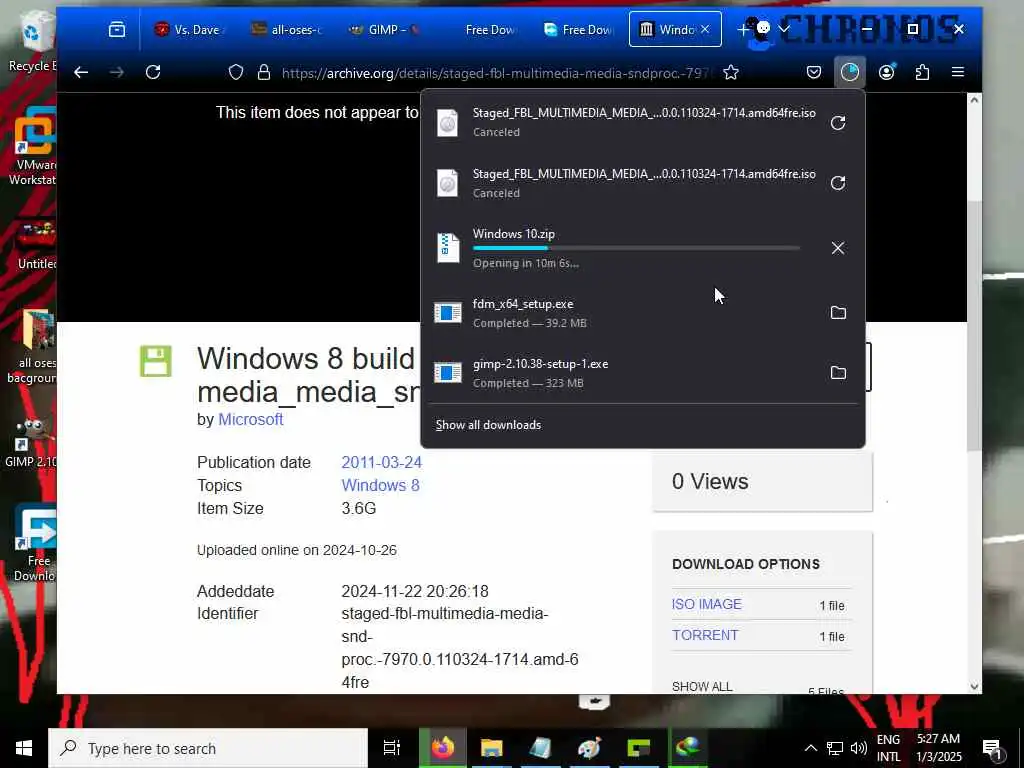Open the notification center icon
This screenshot has height=768, width=1024.
coord(993,749)
